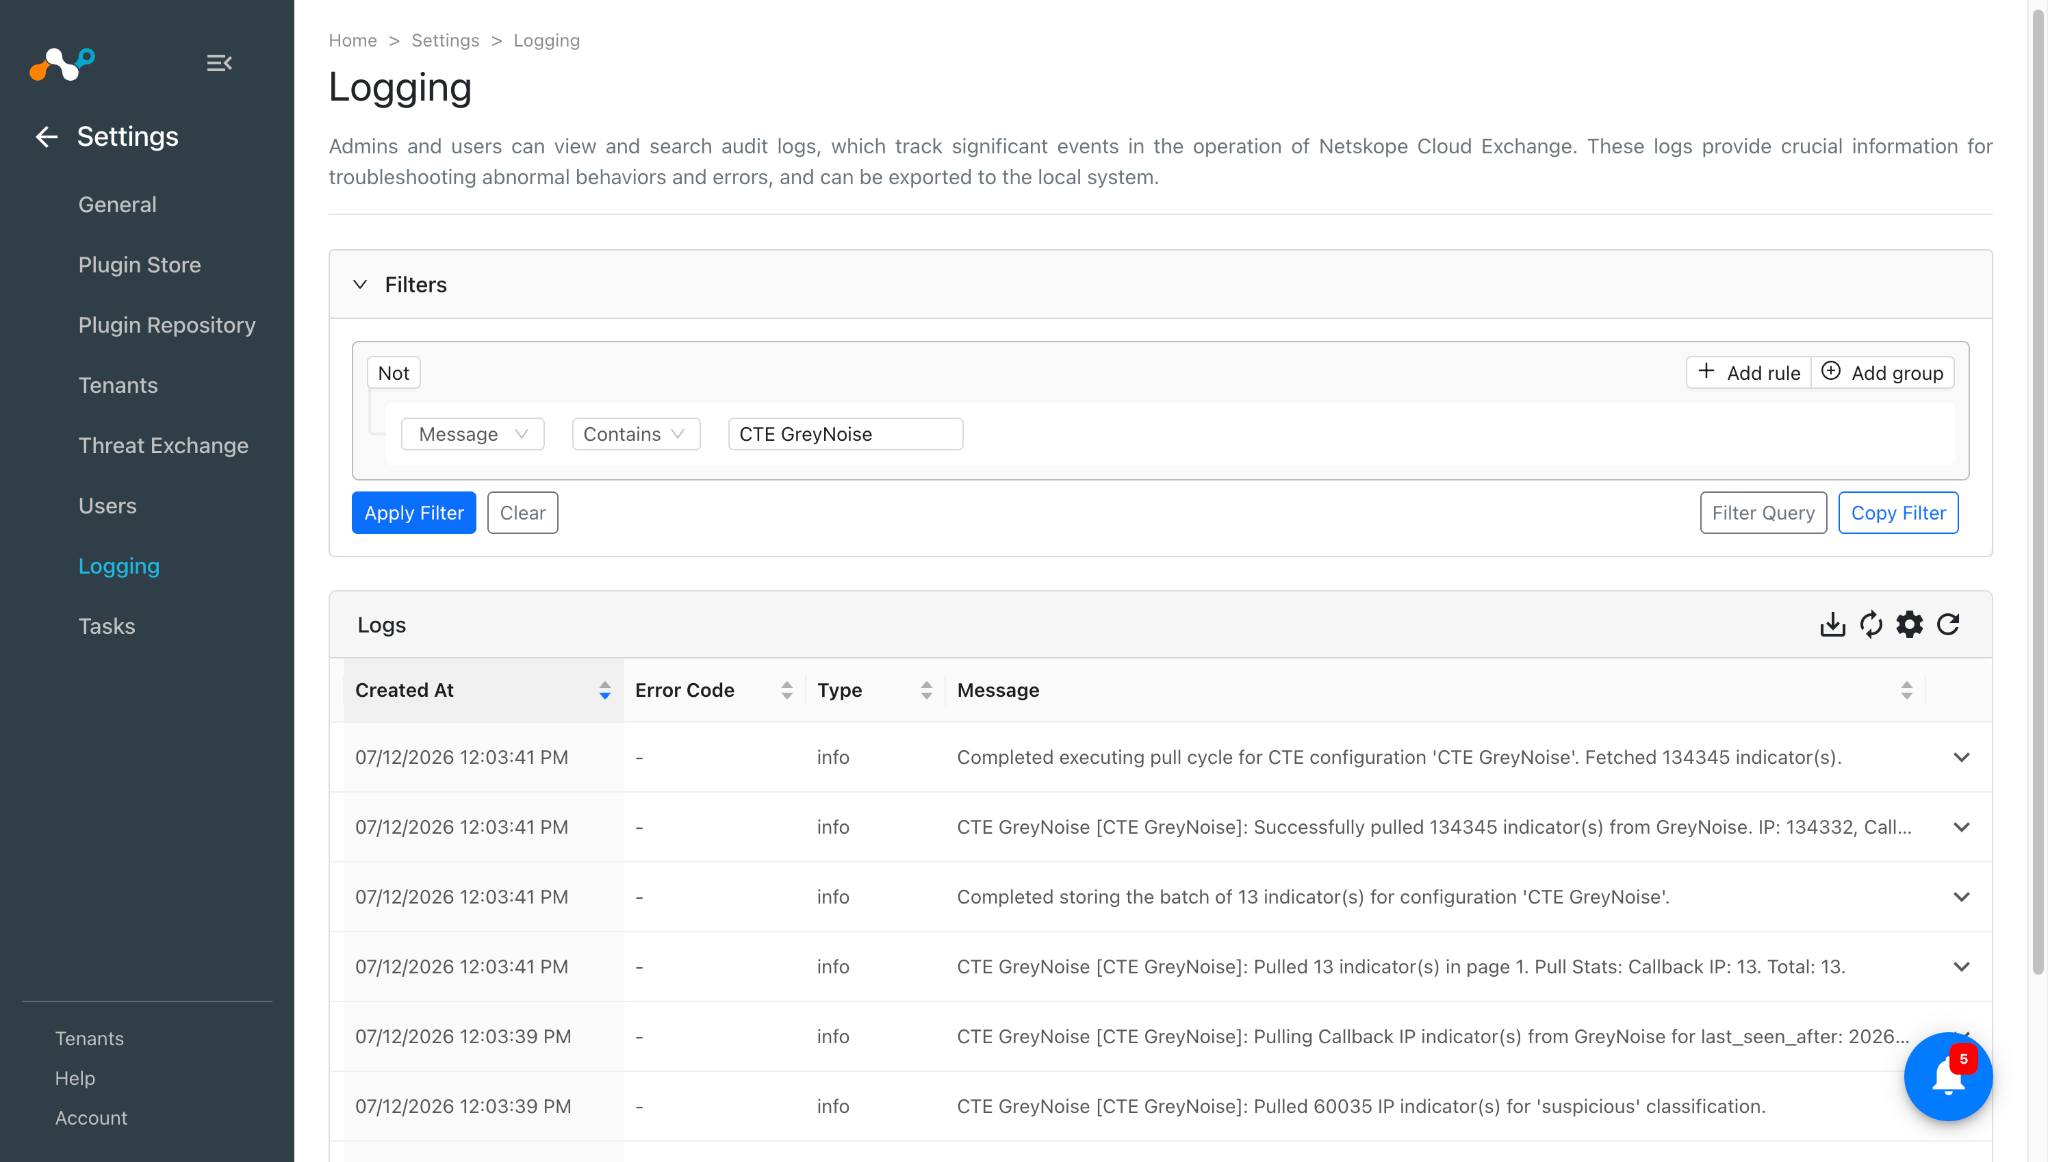
Task: Open the logs table settings gear
Action: pos(1910,625)
